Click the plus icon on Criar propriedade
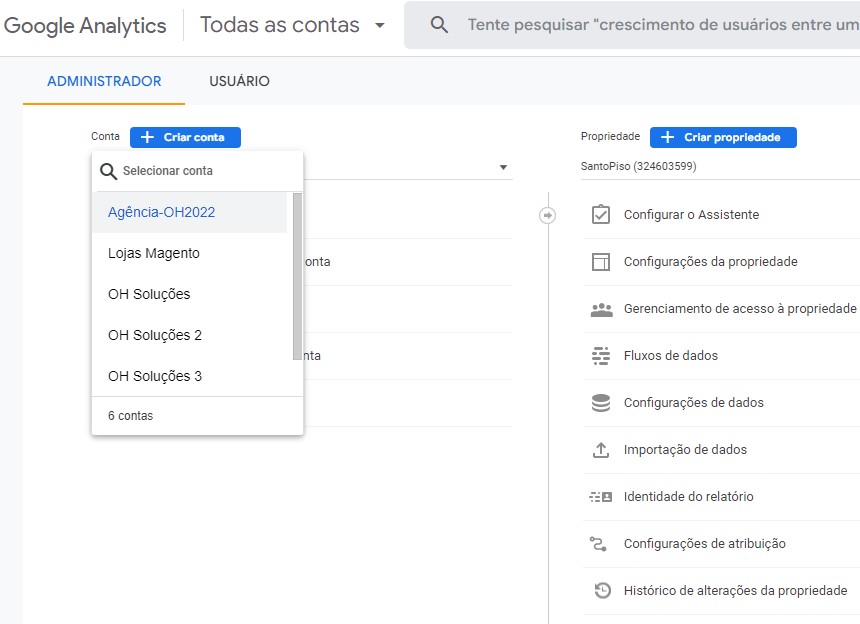860x624 pixels. [x=667, y=137]
